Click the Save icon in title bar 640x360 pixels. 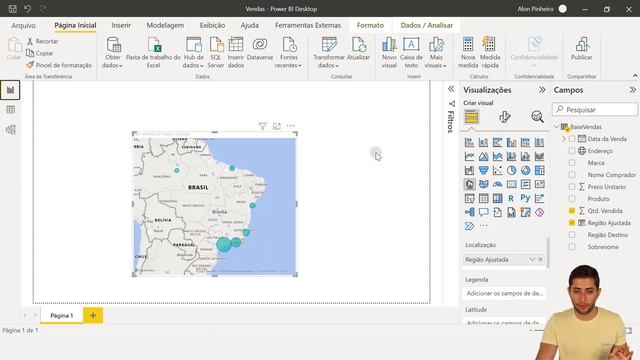(x=13, y=9)
